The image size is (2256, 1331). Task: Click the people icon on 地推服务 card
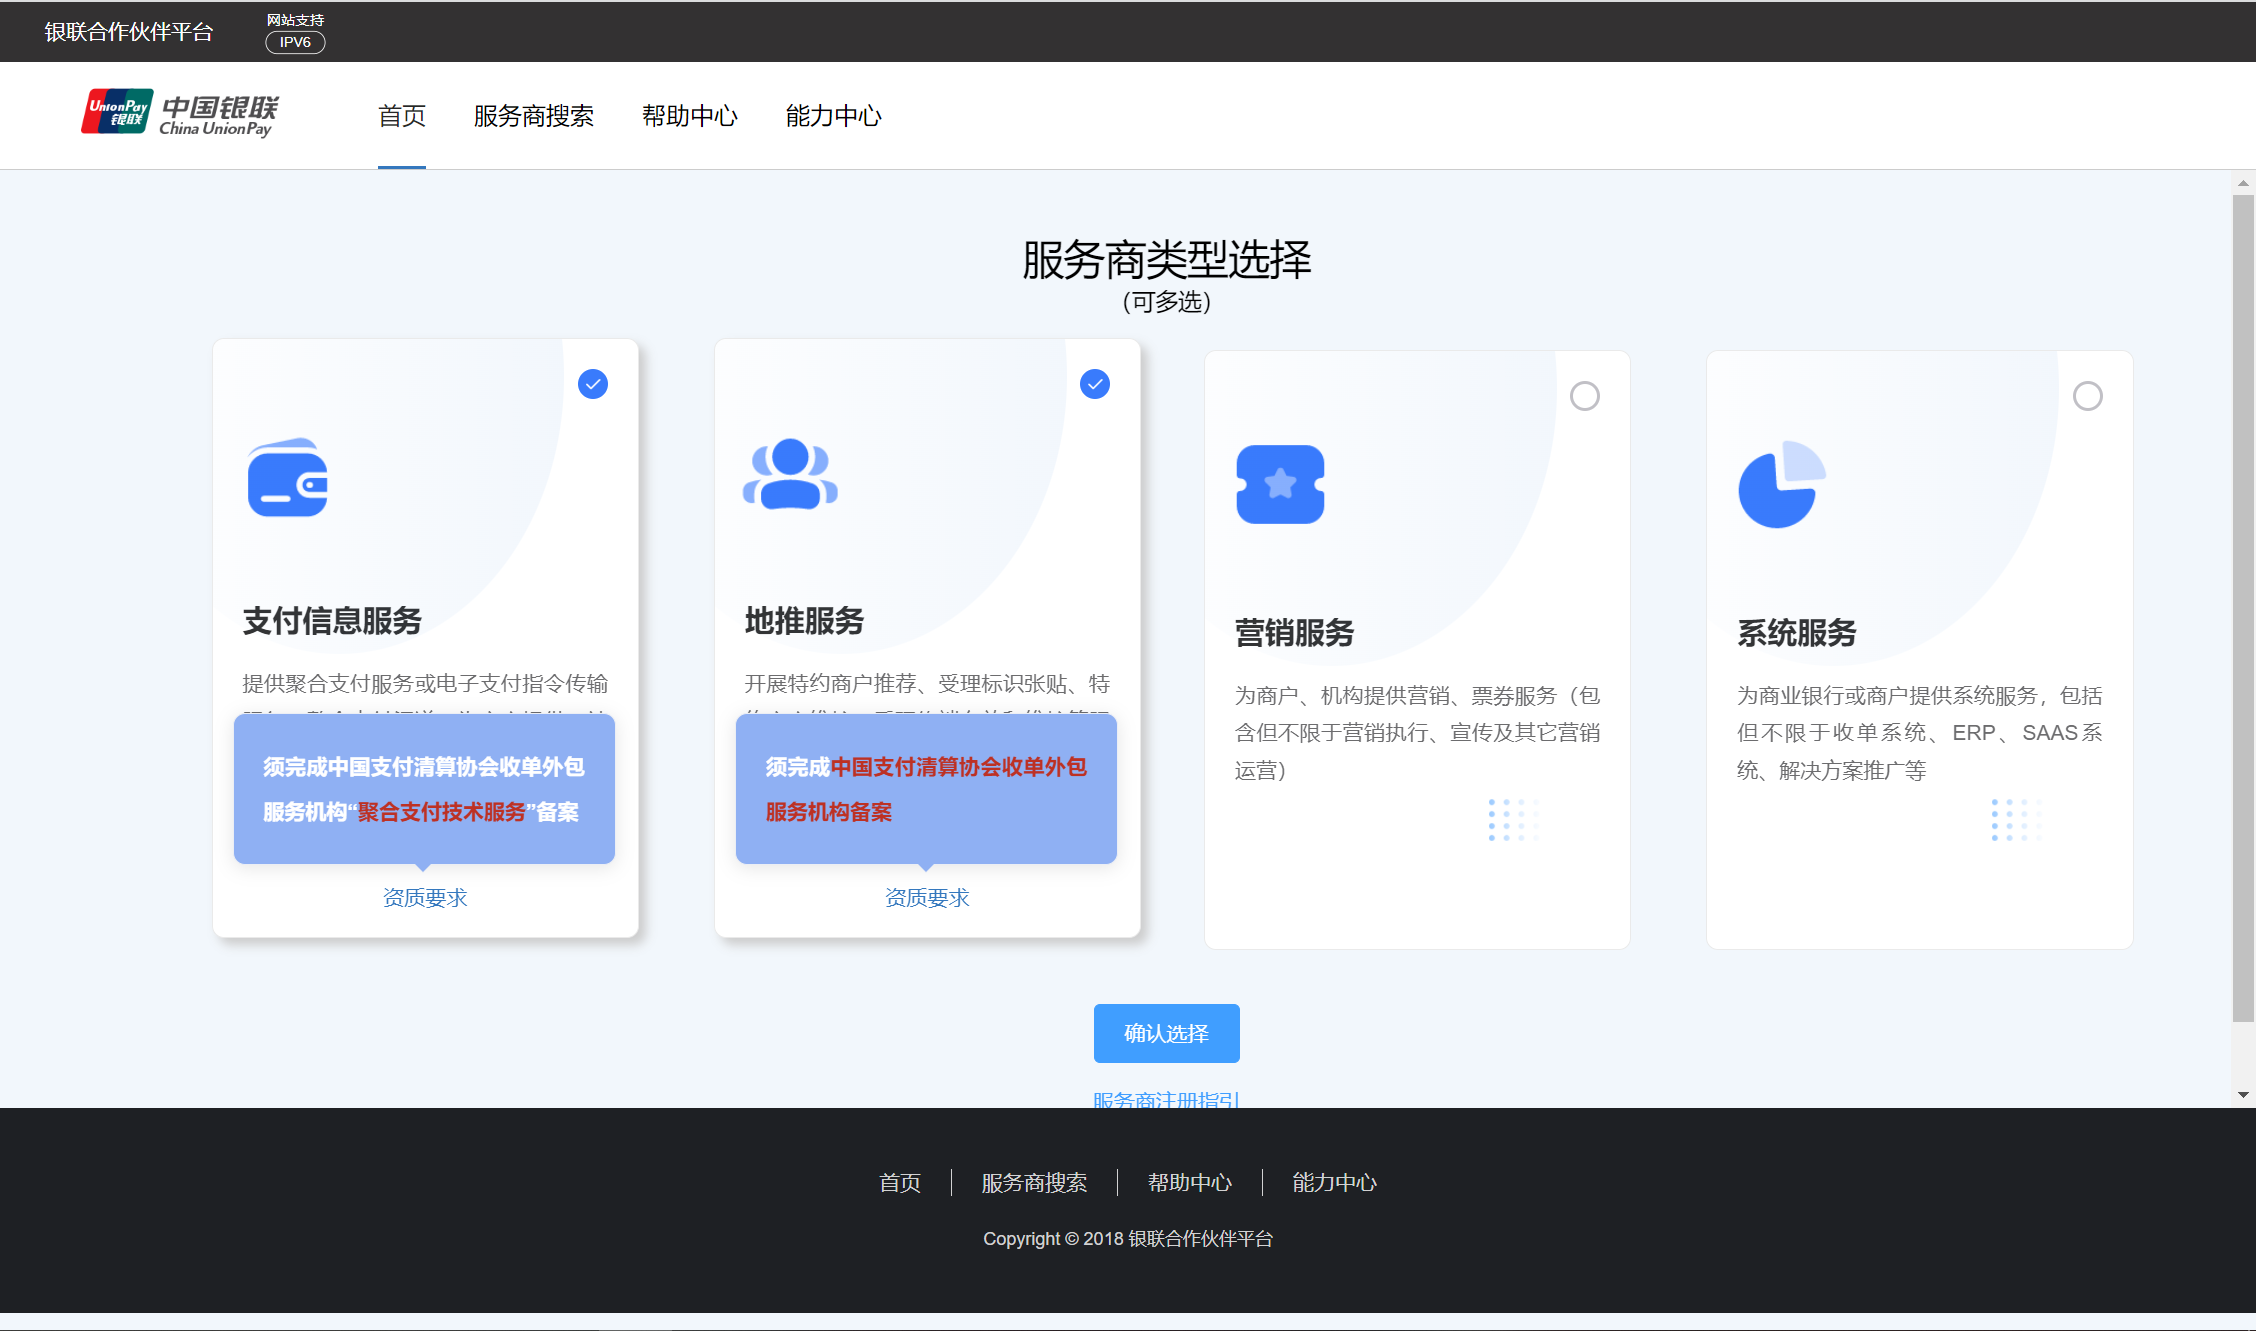pyautogui.click(x=790, y=474)
